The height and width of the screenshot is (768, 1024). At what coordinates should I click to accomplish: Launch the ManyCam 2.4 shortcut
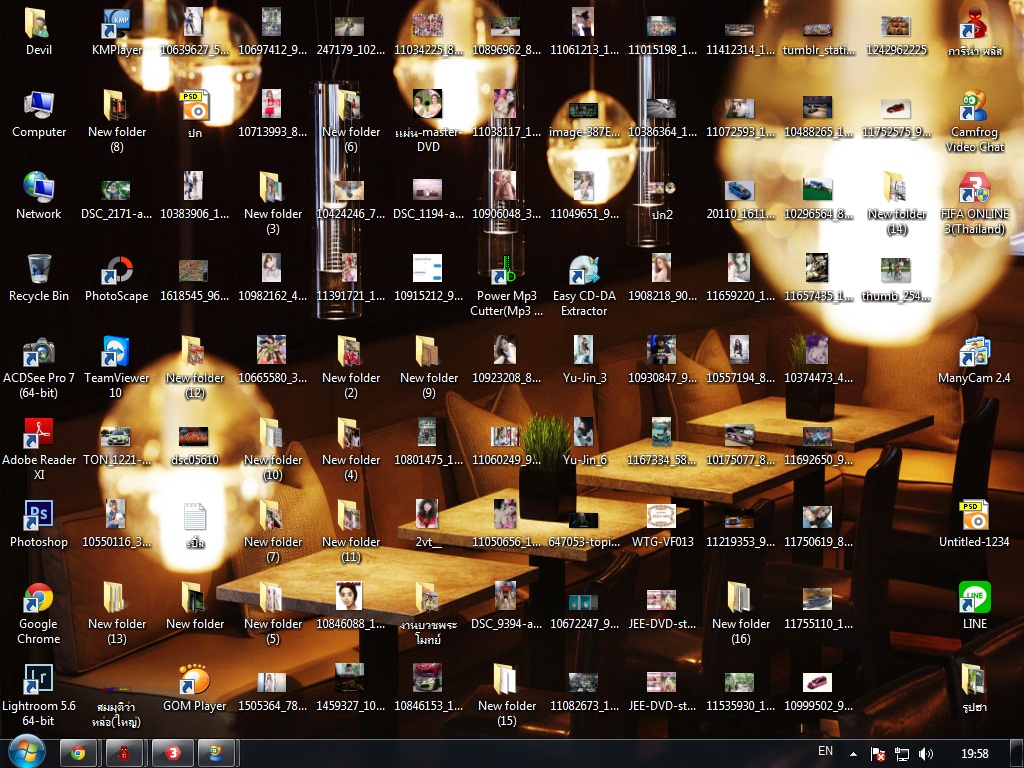tap(974, 360)
